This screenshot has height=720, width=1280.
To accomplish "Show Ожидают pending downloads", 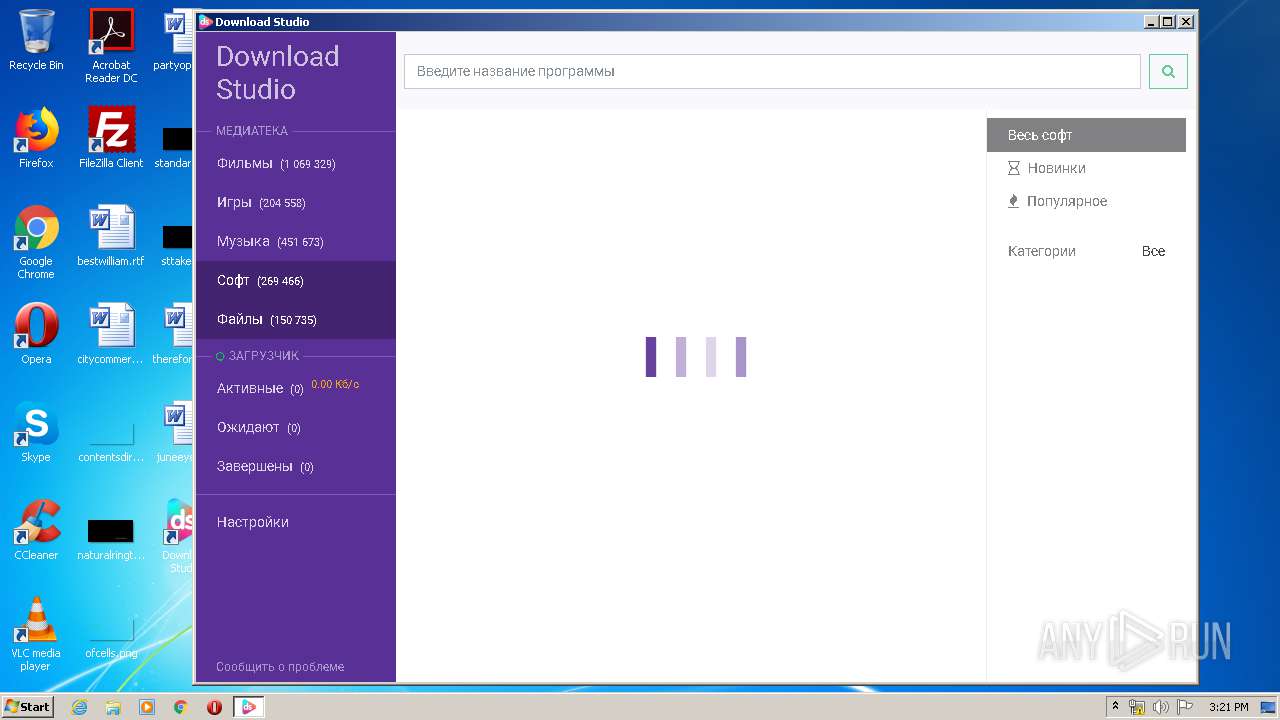I will [296, 427].
